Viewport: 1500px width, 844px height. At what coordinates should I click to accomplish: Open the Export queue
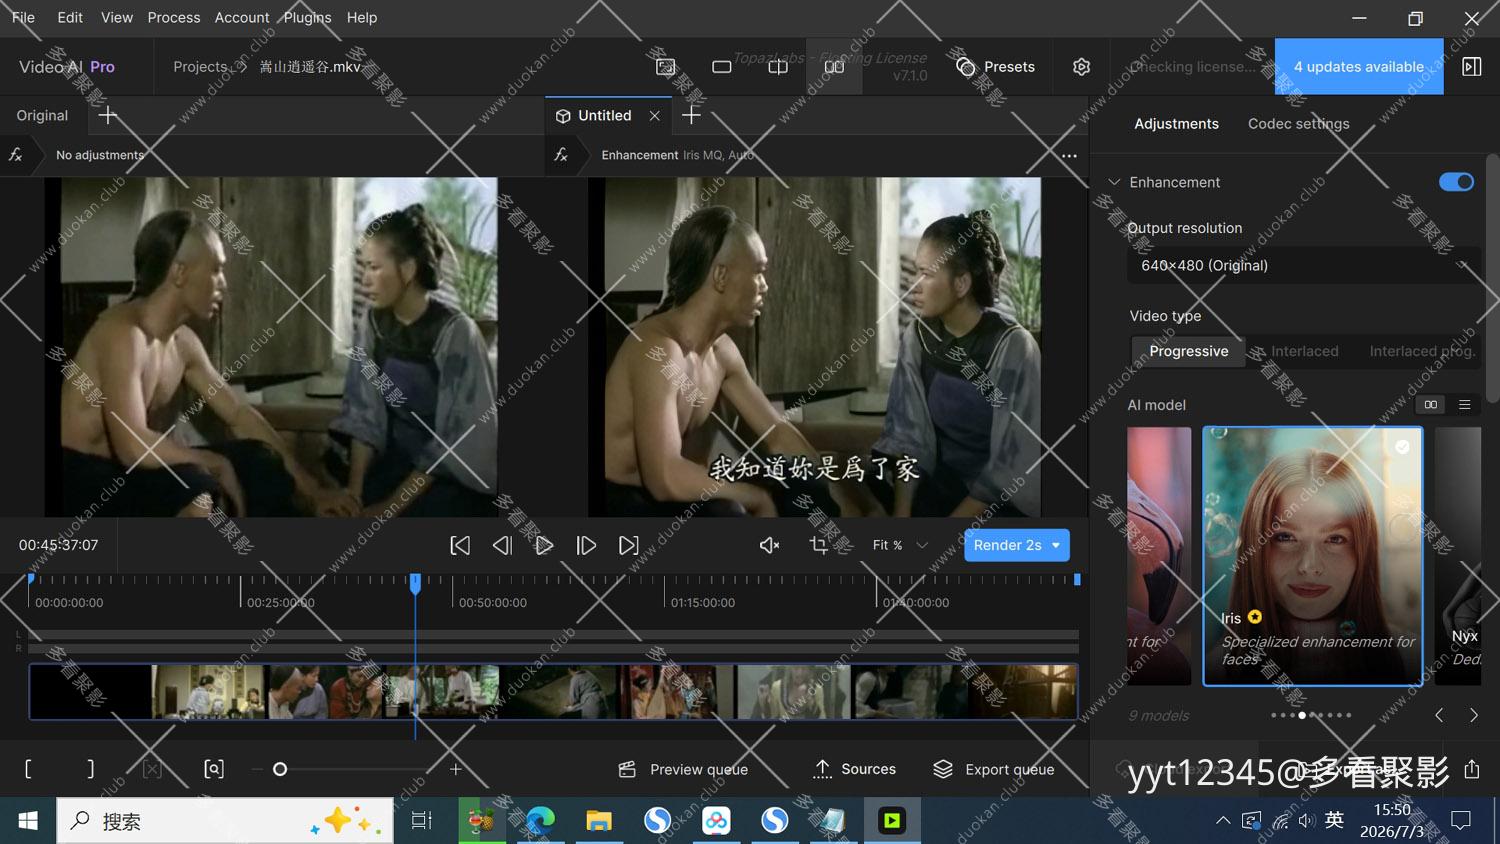click(993, 769)
